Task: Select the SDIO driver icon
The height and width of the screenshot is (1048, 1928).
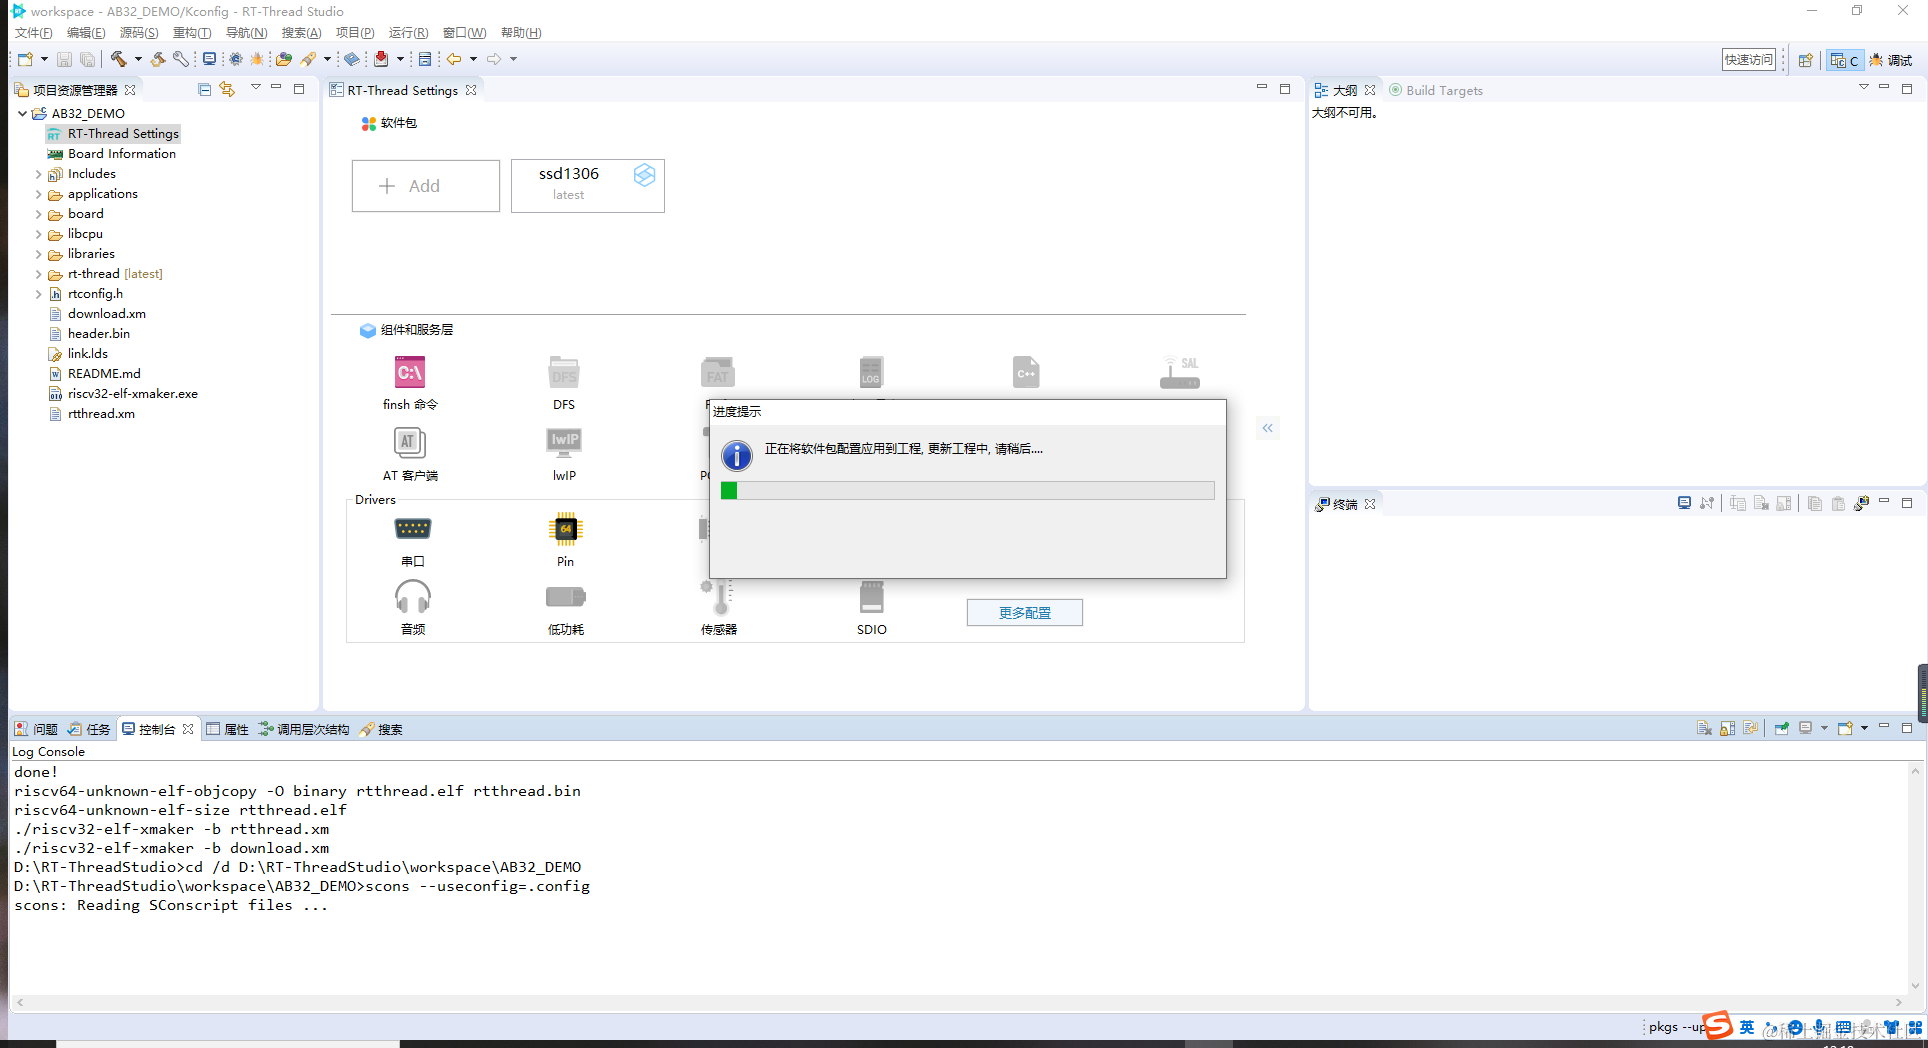Action: click(872, 597)
